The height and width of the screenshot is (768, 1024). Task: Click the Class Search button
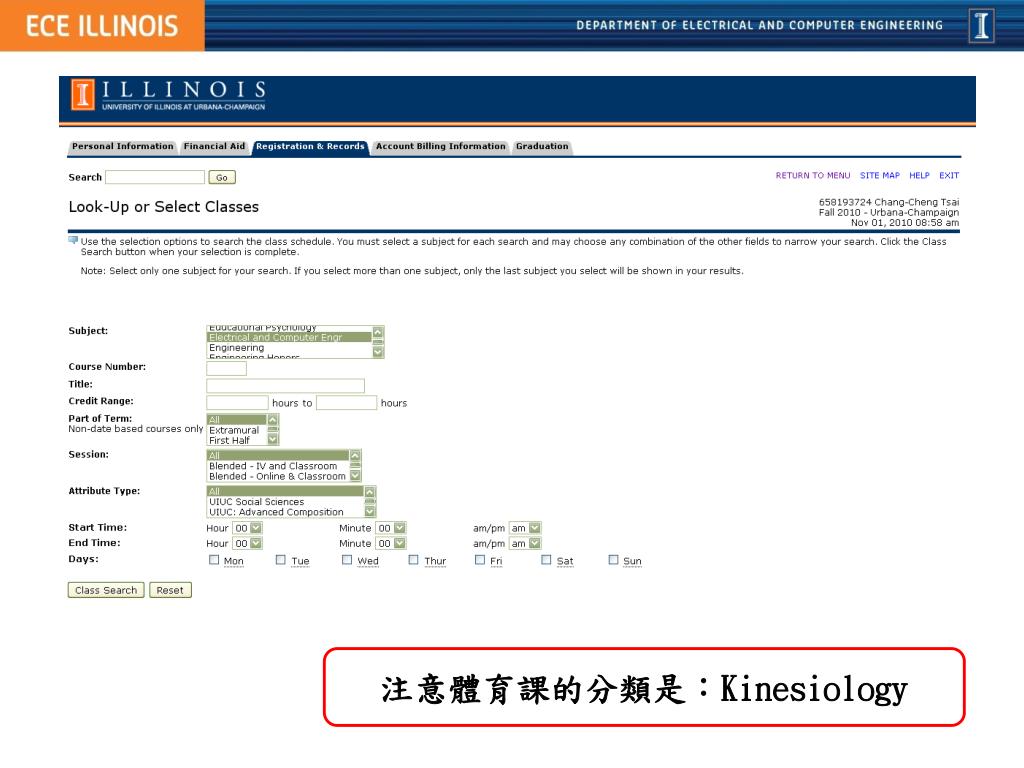[x=106, y=590]
